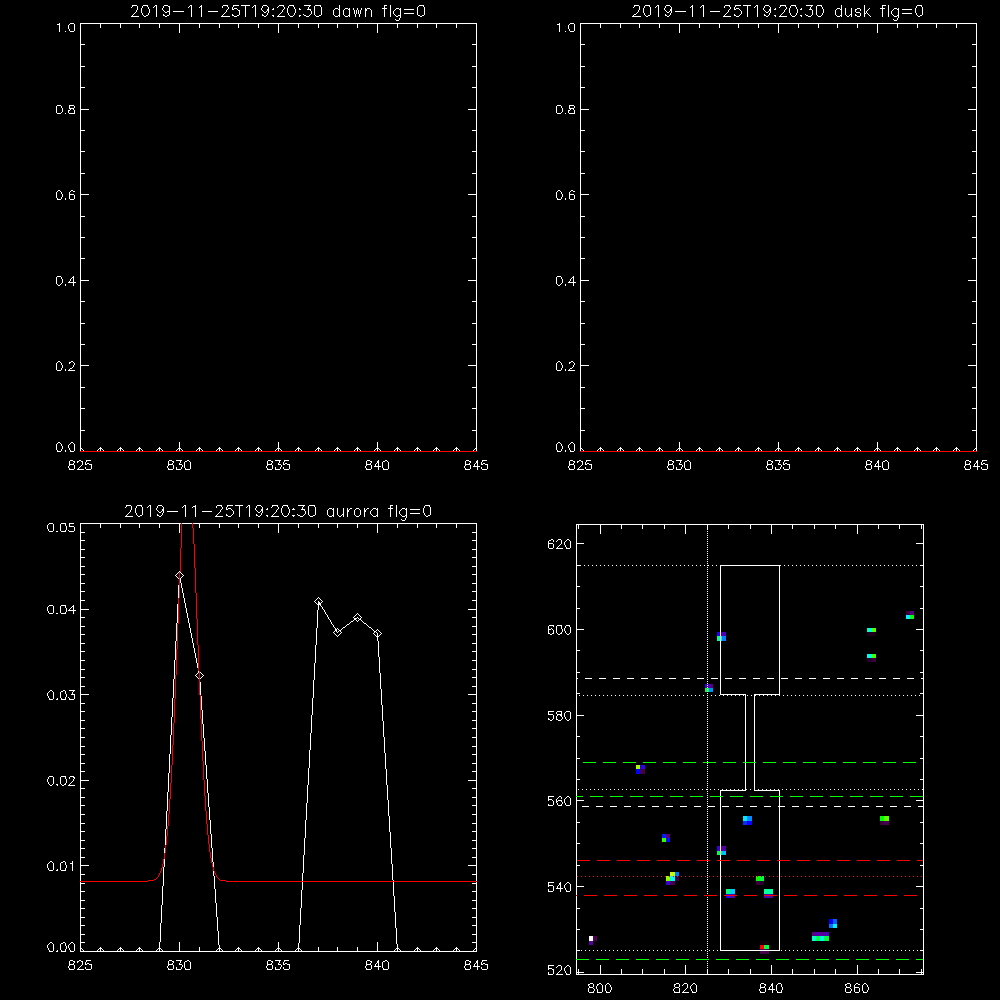
Task: Click the dawn plot 0.4 y-axis label
Action: coord(66,281)
